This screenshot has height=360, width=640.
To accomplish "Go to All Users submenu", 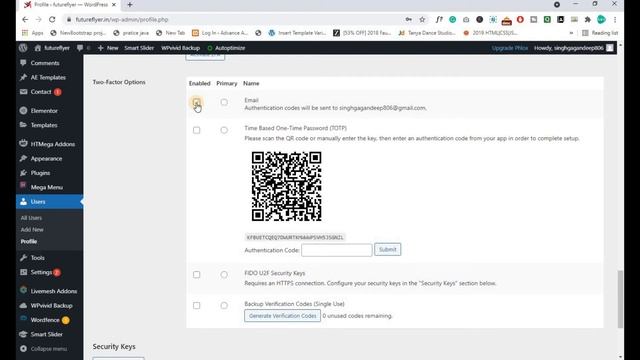I will click(x=31, y=218).
